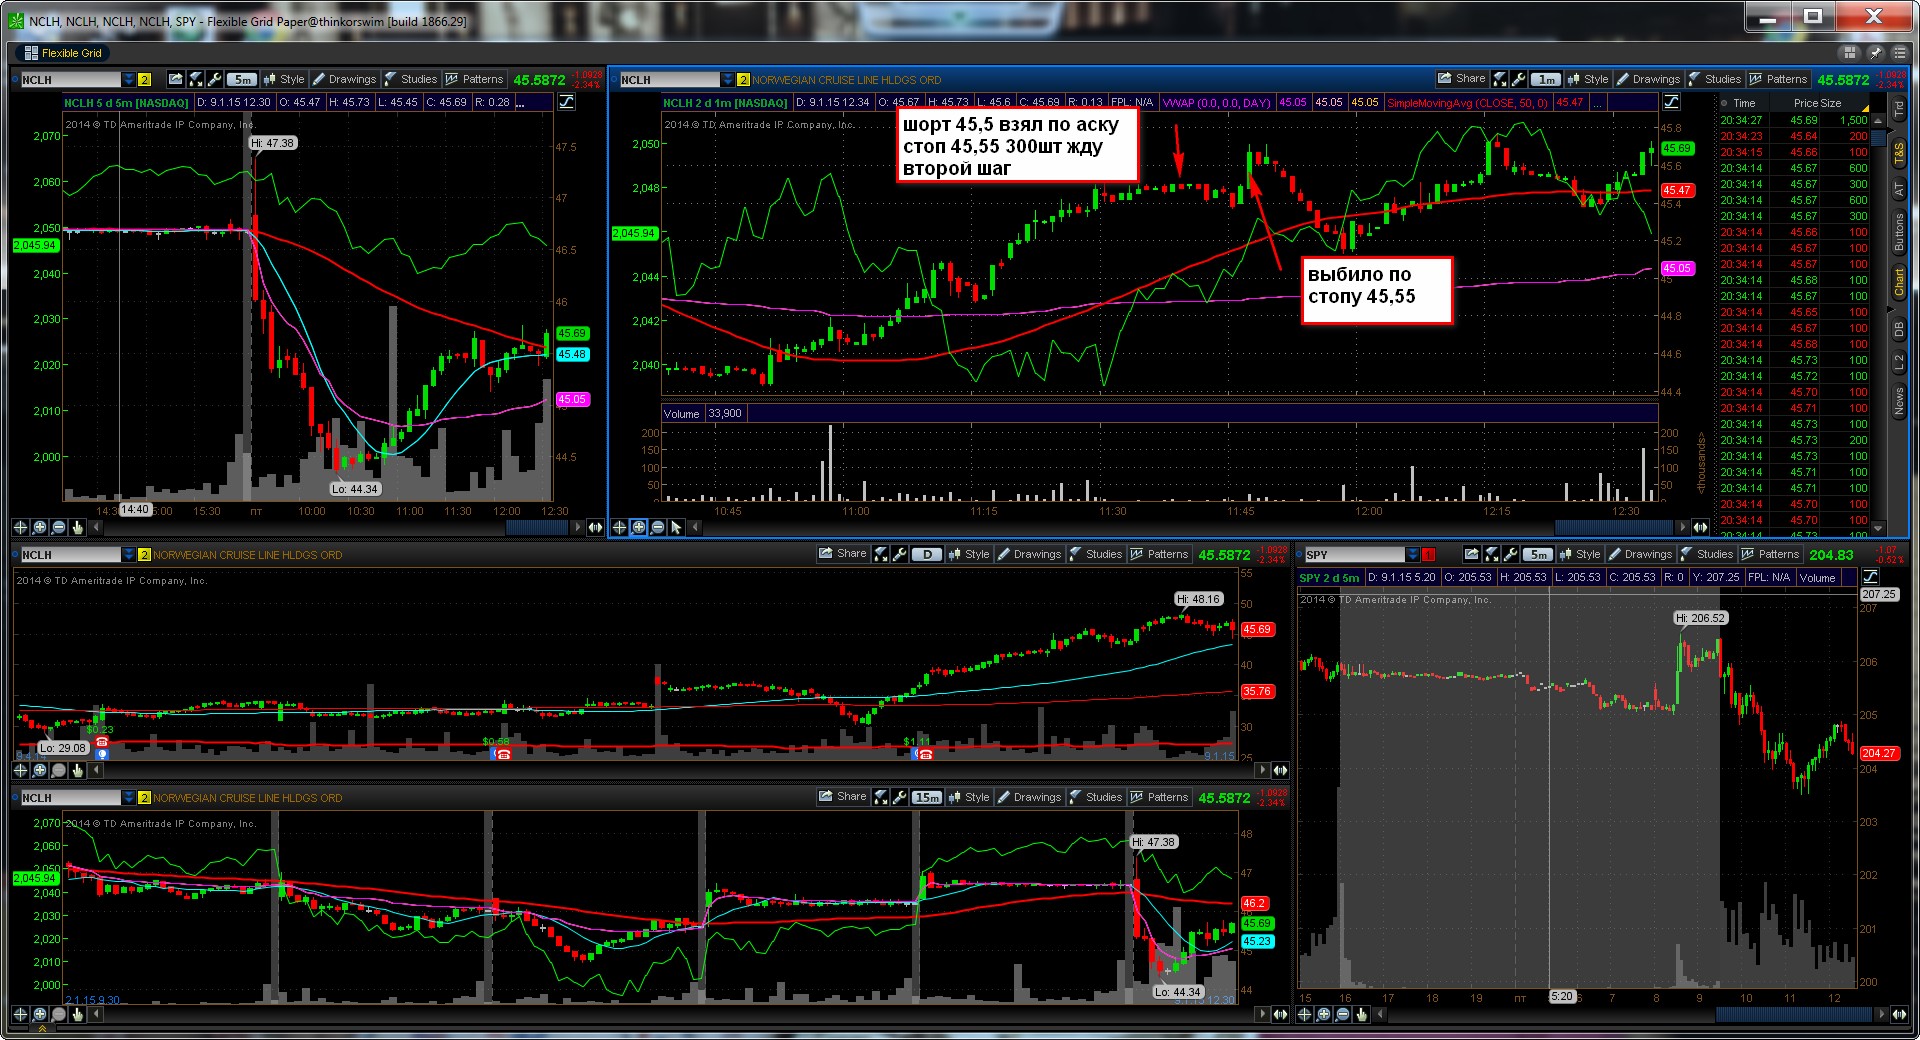Open chart settings wrench on 1m chart
1920x1040 pixels.
[x=1519, y=79]
